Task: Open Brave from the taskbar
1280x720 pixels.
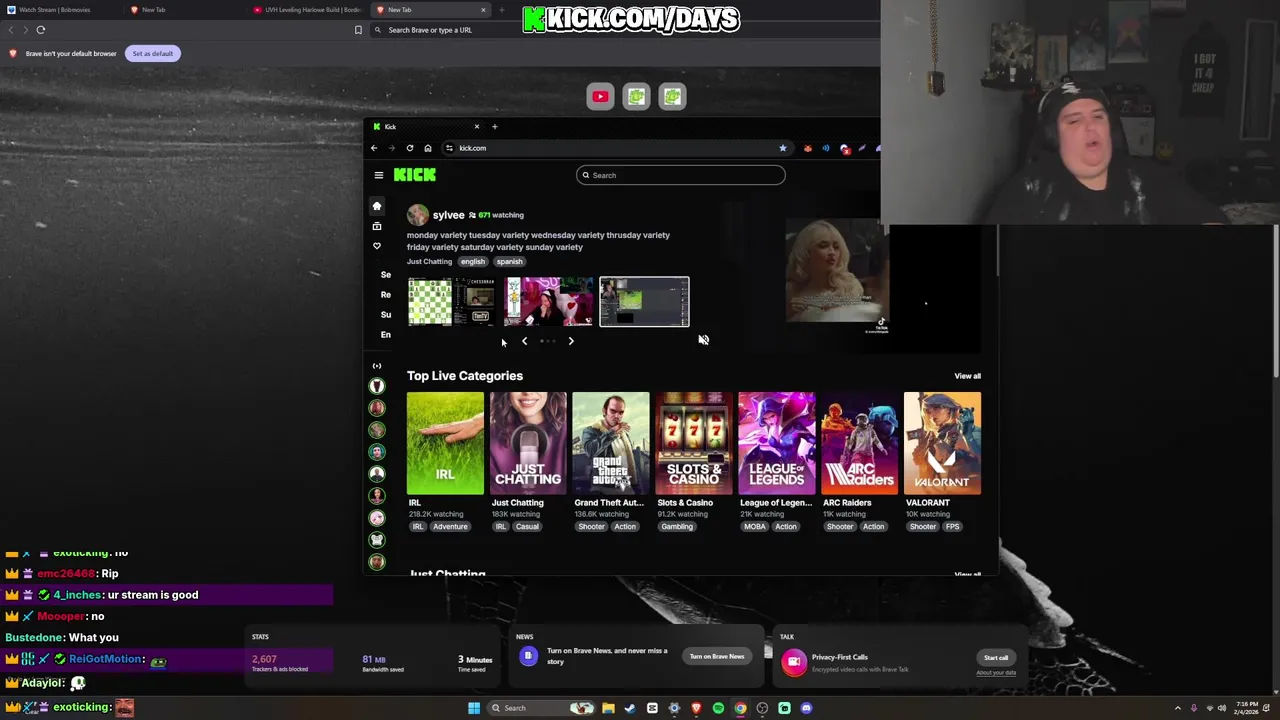Action: [x=696, y=708]
